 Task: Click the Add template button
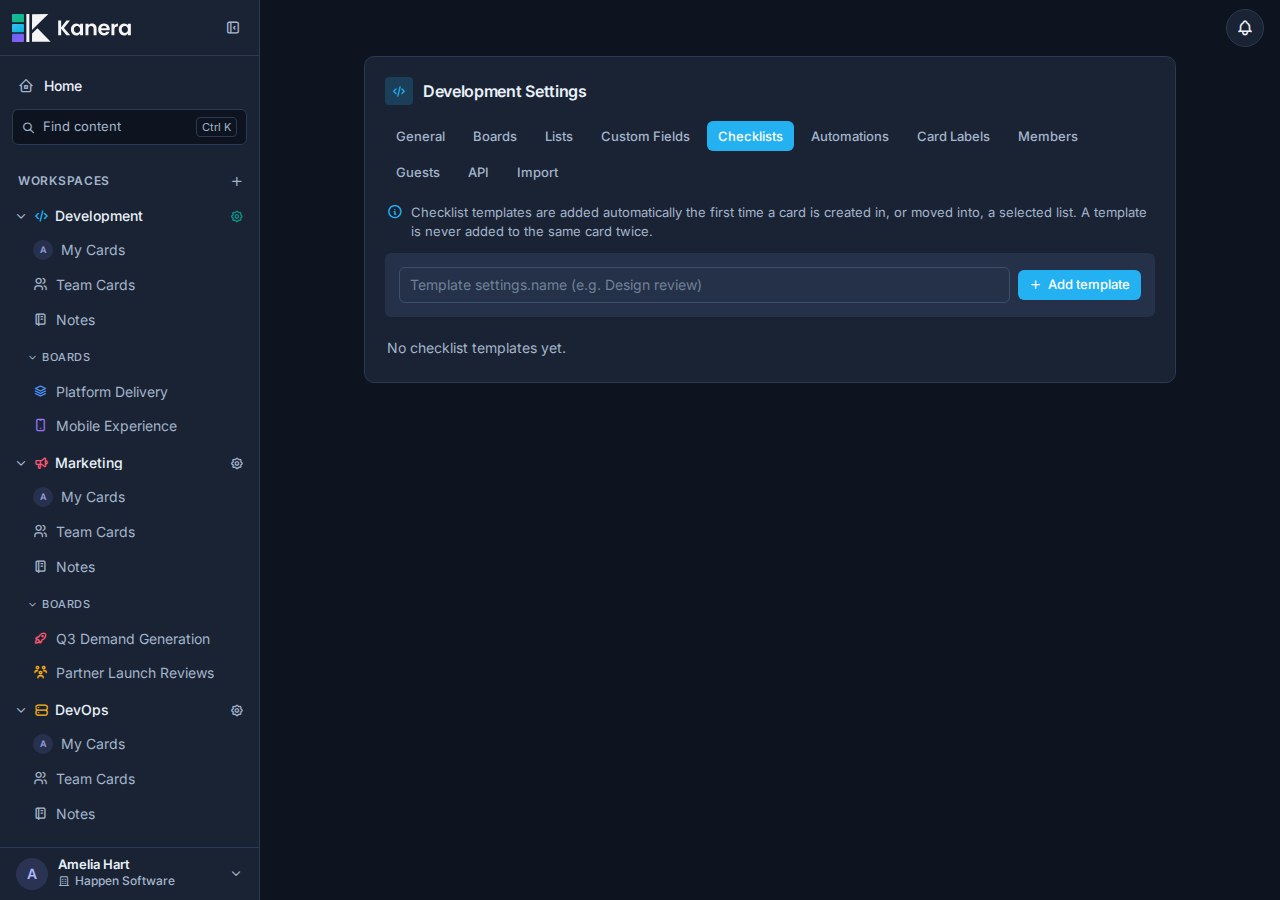click(x=1079, y=285)
